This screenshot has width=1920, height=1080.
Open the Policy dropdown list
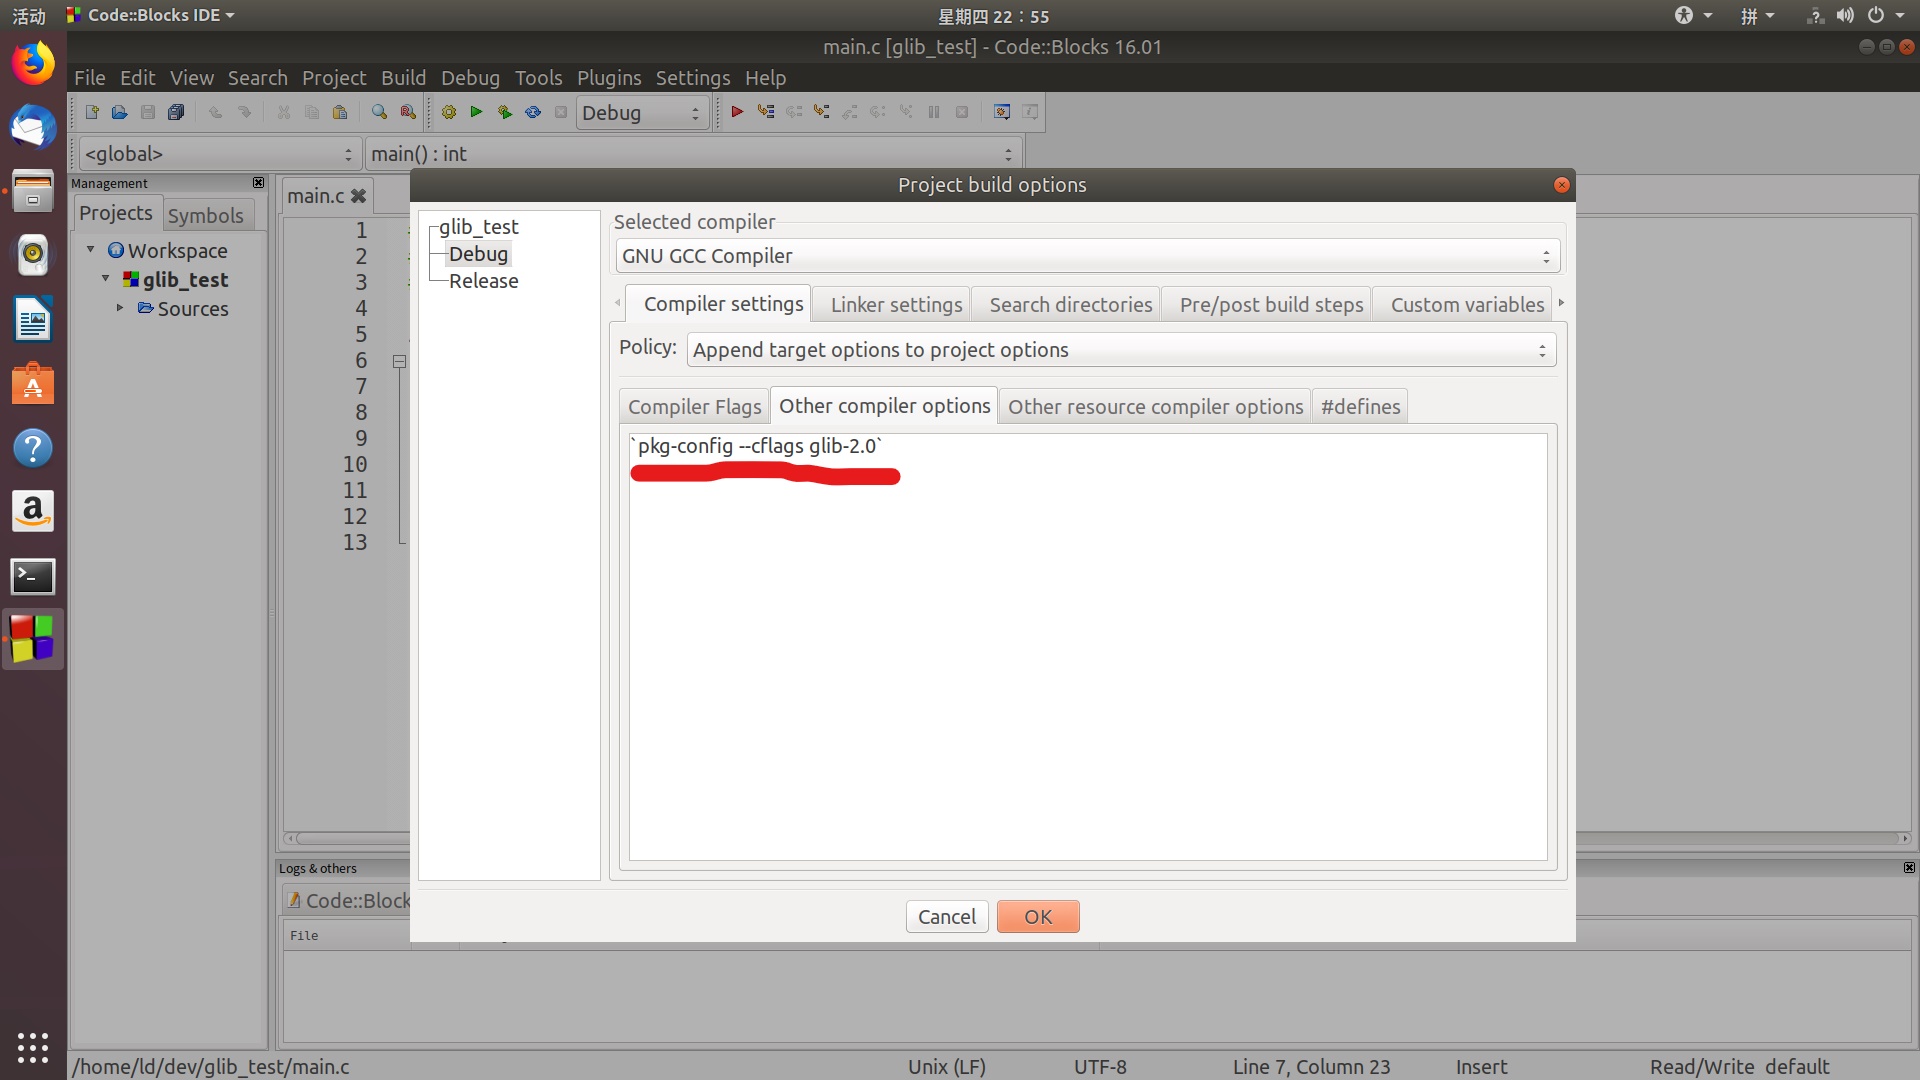click(1120, 350)
